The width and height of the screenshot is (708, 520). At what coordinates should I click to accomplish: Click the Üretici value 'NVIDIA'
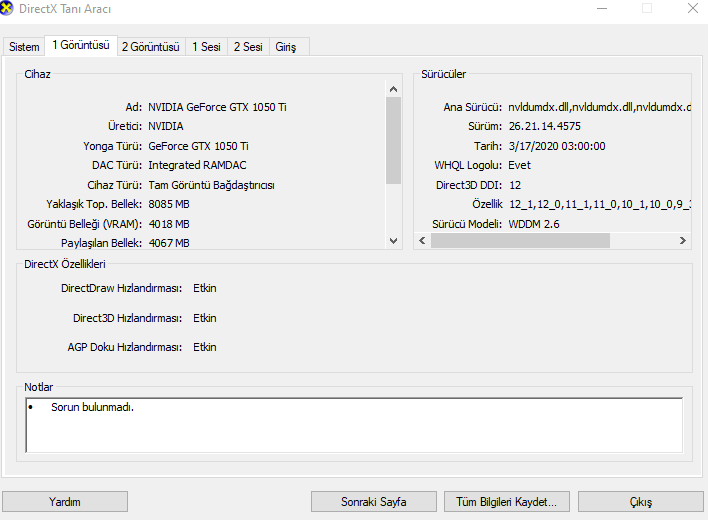click(166, 126)
